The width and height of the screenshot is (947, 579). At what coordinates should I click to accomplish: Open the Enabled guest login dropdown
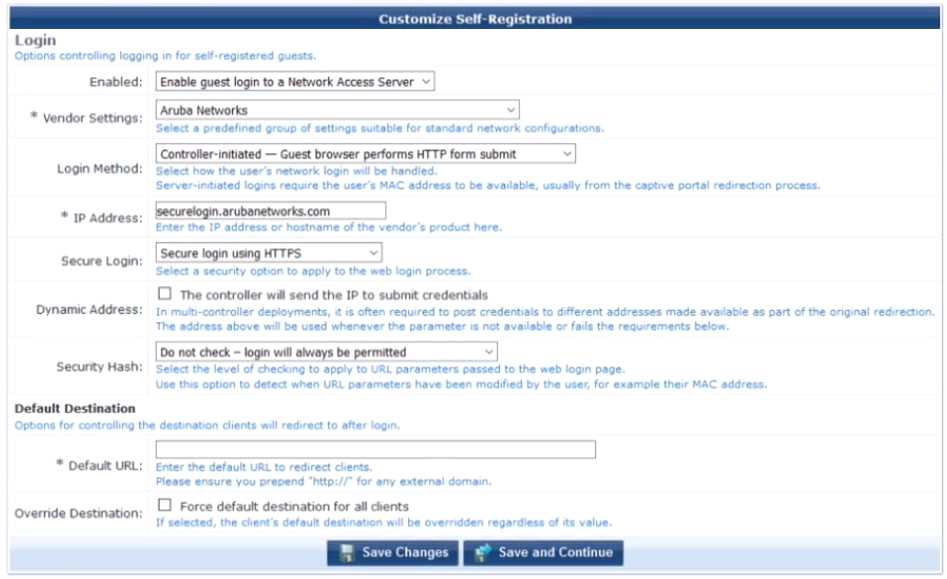coord(295,82)
